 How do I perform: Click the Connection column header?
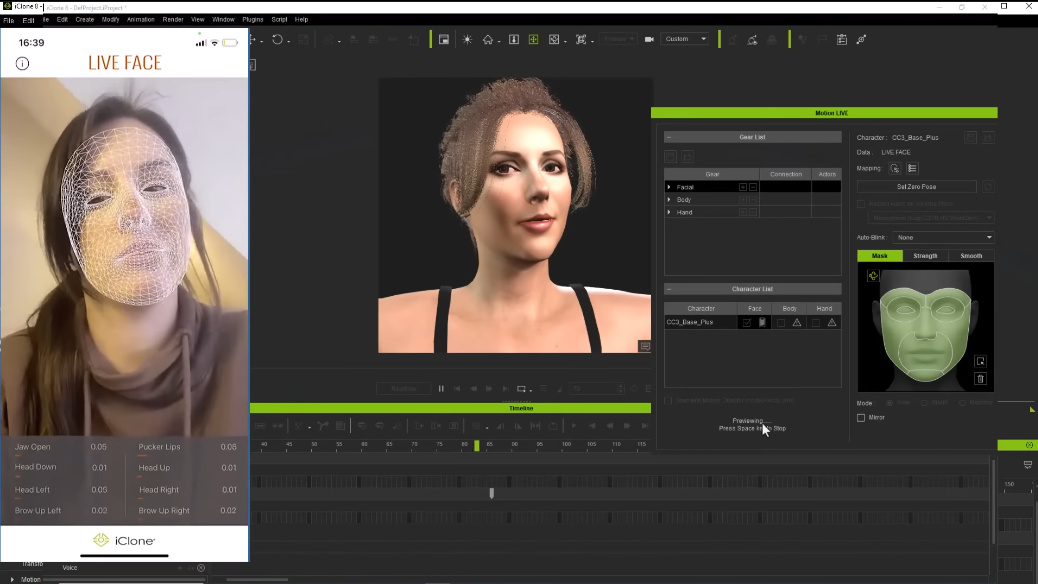point(786,174)
